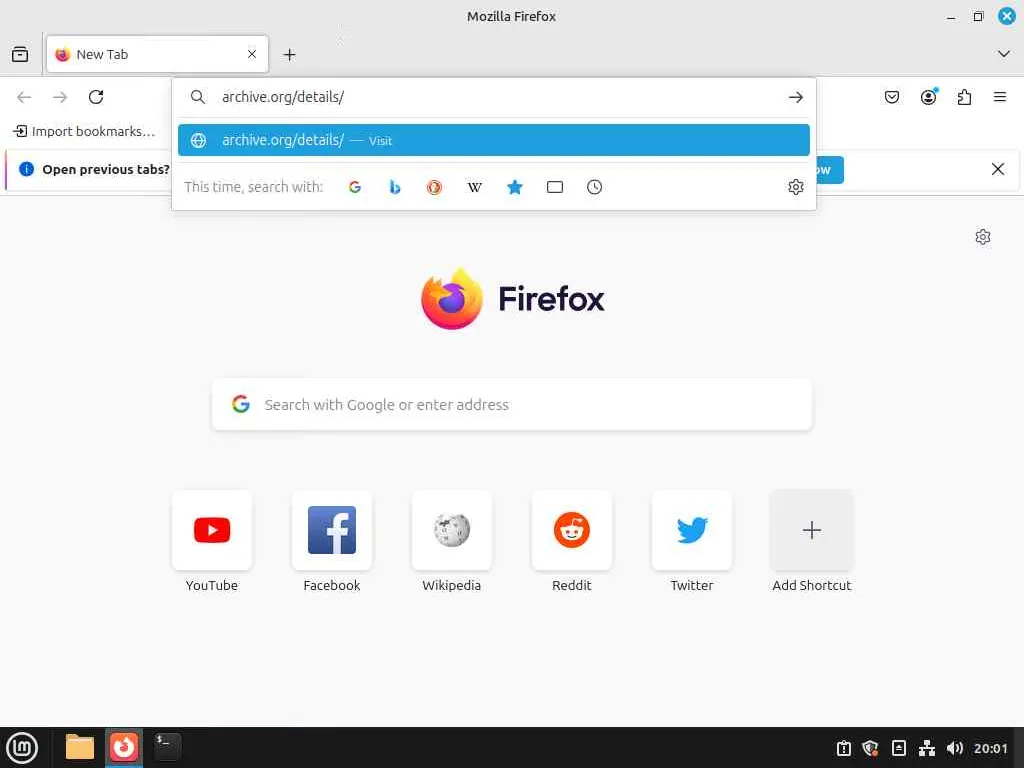Open the application hamburger menu
Screen dimensions: 1024x768
click(1000, 97)
